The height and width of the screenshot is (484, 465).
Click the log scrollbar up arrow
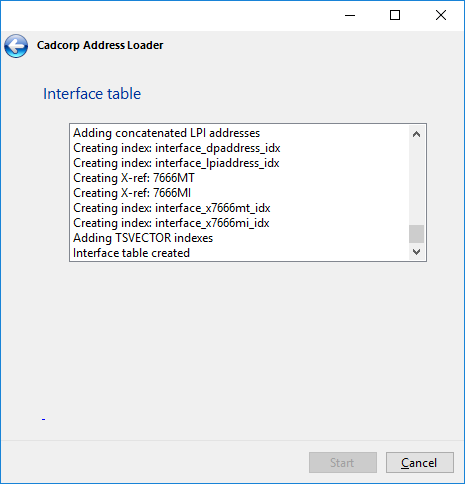(x=416, y=134)
